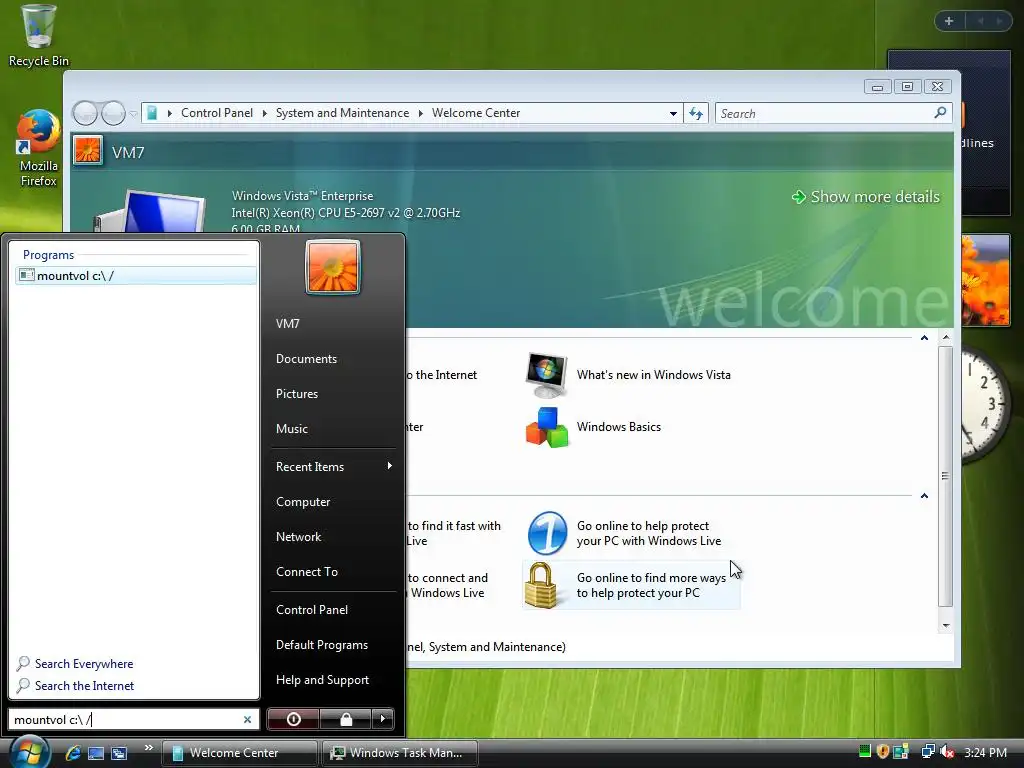Image resolution: width=1024 pixels, height=768 pixels.
Task: Open Computer from Start menu
Action: coord(303,502)
